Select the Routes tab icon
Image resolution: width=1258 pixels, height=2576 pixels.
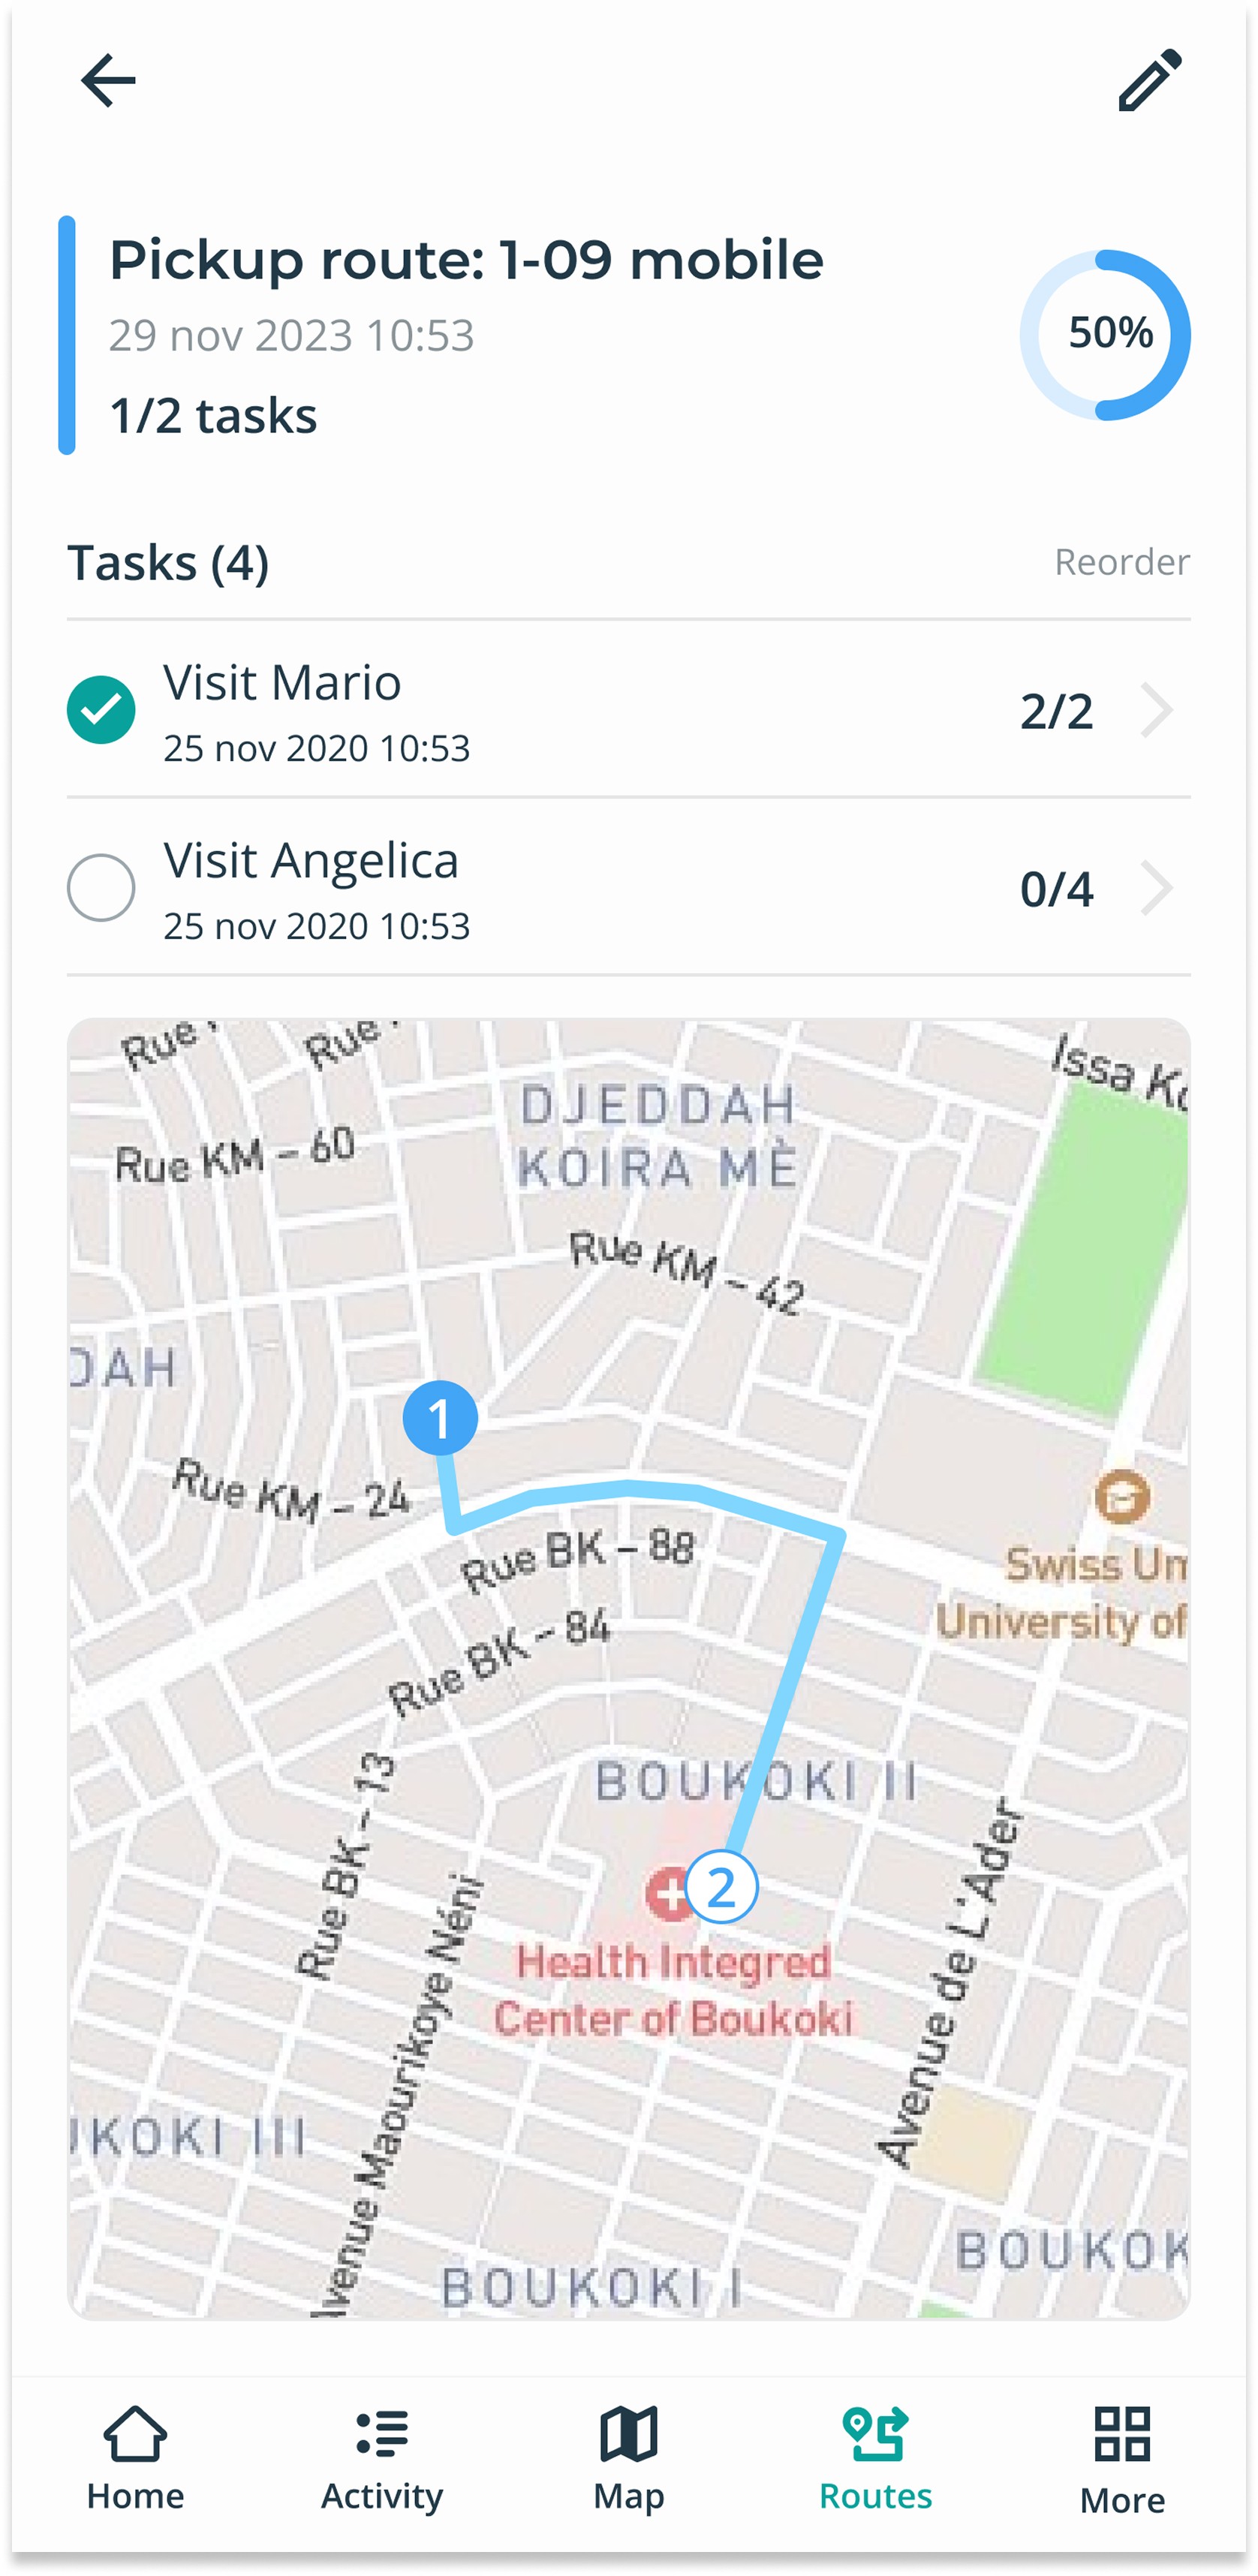876,2434
